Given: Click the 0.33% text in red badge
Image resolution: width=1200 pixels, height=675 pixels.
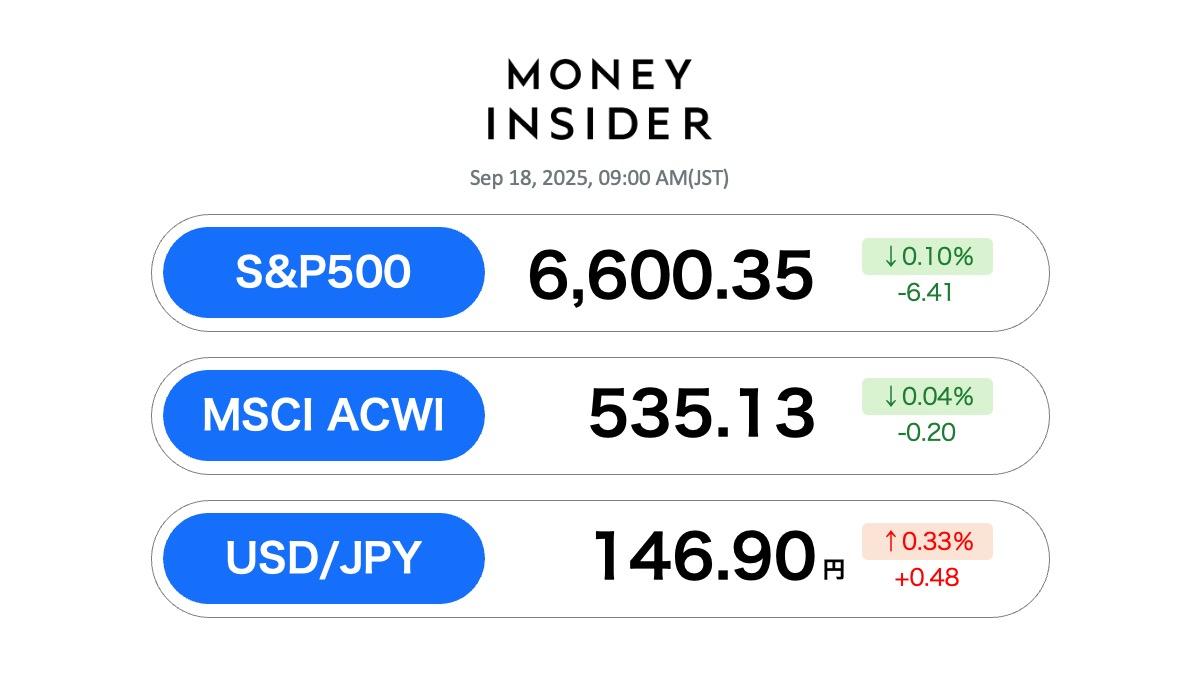Looking at the screenshot, I should point(937,542).
